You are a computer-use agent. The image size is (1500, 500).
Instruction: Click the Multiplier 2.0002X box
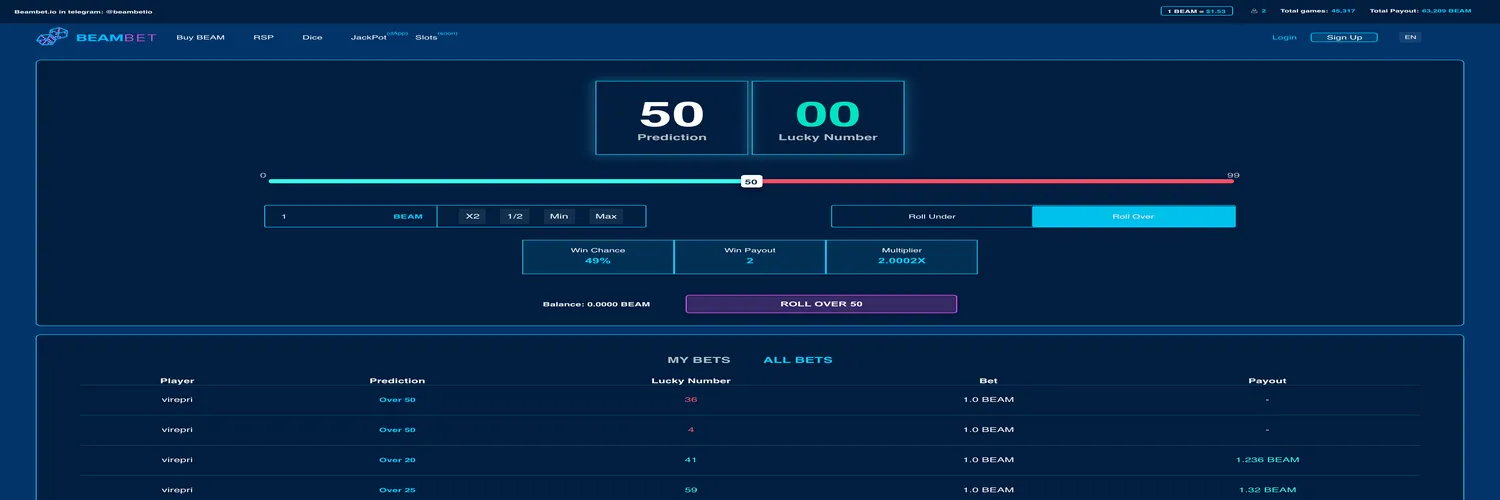902,256
